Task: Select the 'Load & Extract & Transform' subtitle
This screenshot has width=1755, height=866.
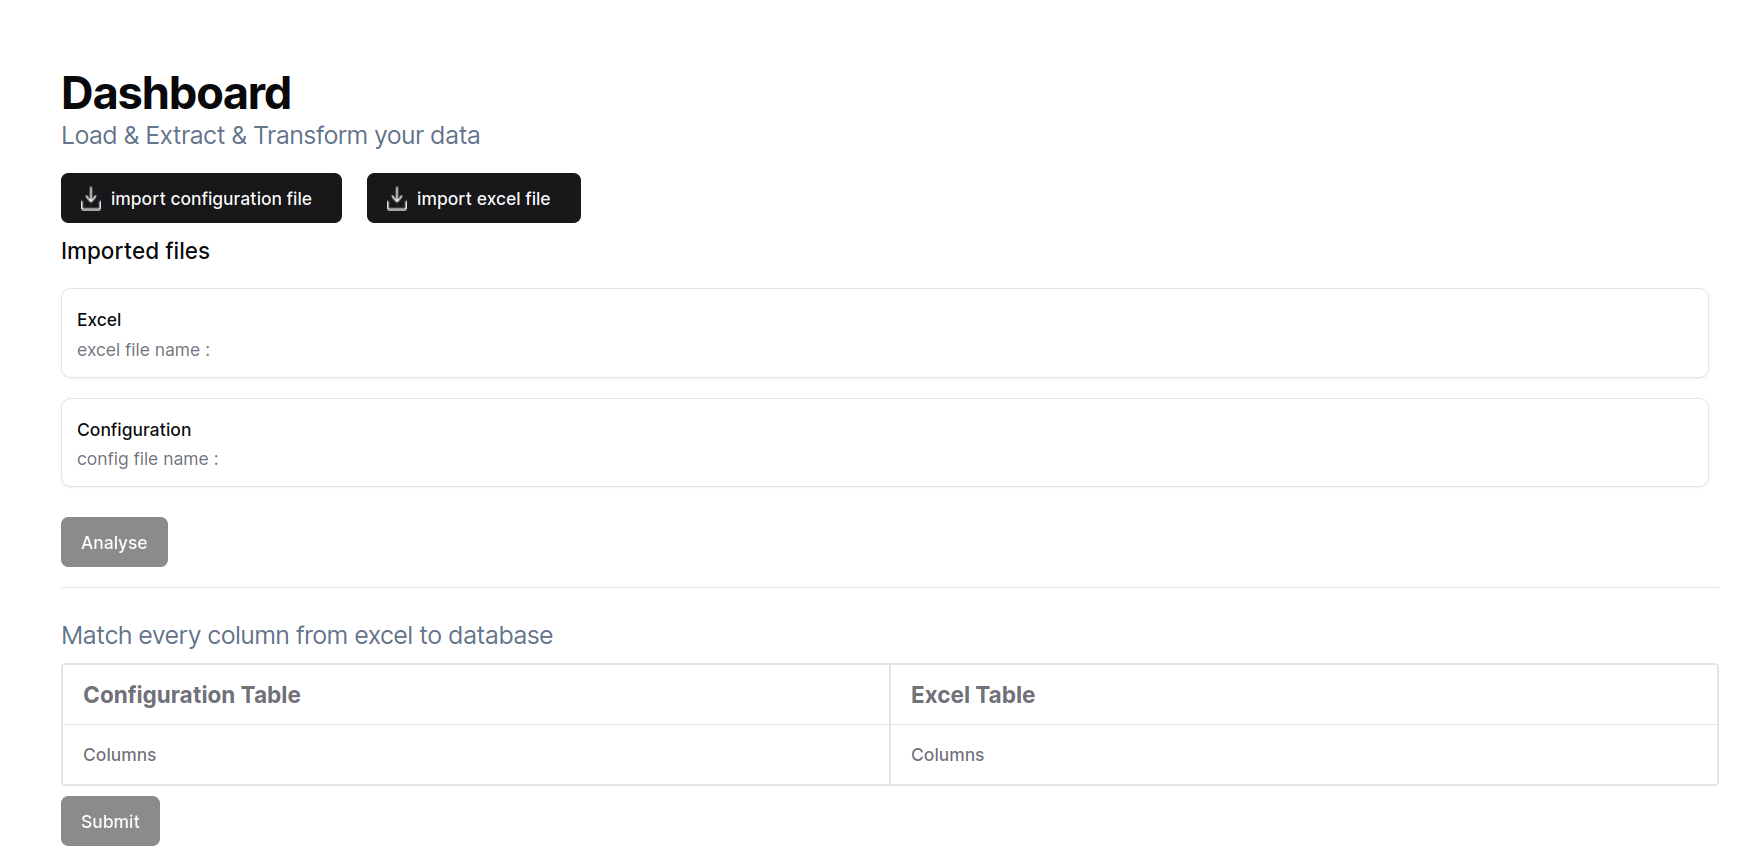Action: point(270,136)
